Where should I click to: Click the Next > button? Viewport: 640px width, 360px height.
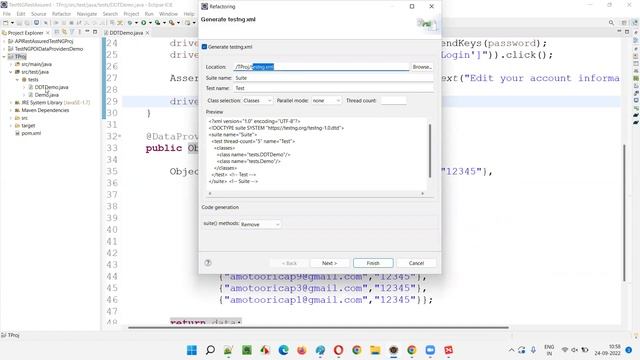(x=329, y=263)
